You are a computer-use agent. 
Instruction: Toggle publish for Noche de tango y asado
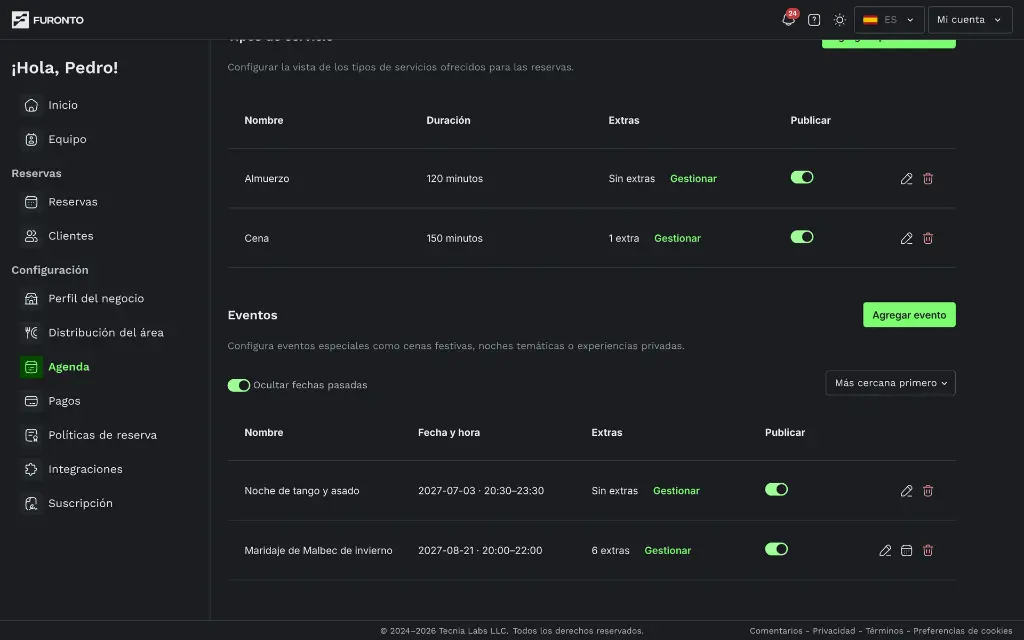tap(776, 489)
